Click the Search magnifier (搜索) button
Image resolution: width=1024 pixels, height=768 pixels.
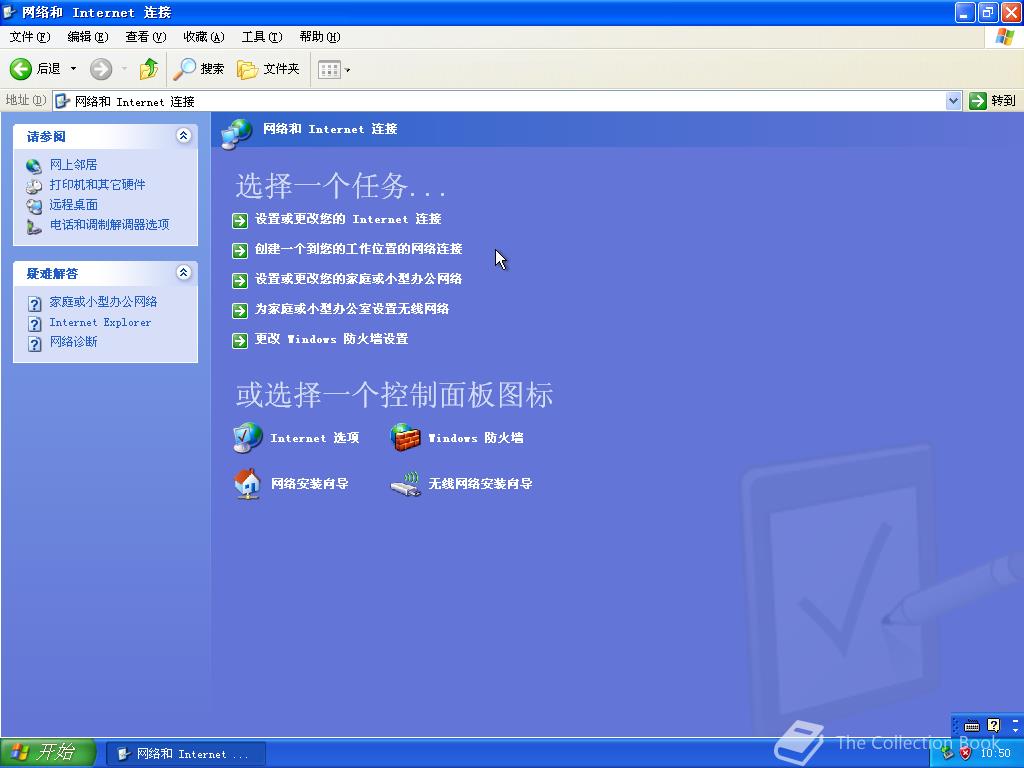point(199,69)
